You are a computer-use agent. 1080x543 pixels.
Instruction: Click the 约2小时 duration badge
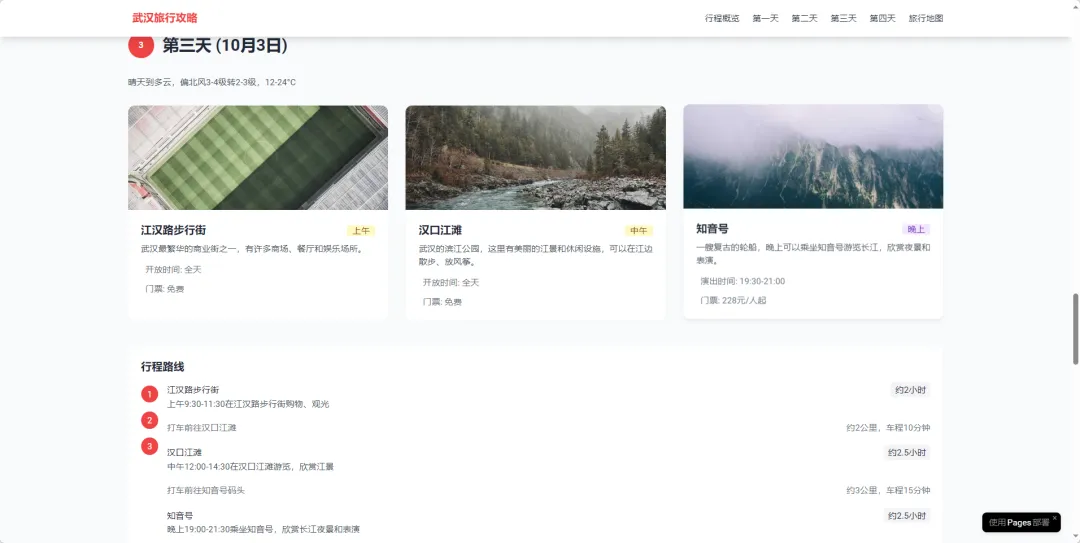pyautogui.click(x=910, y=390)
